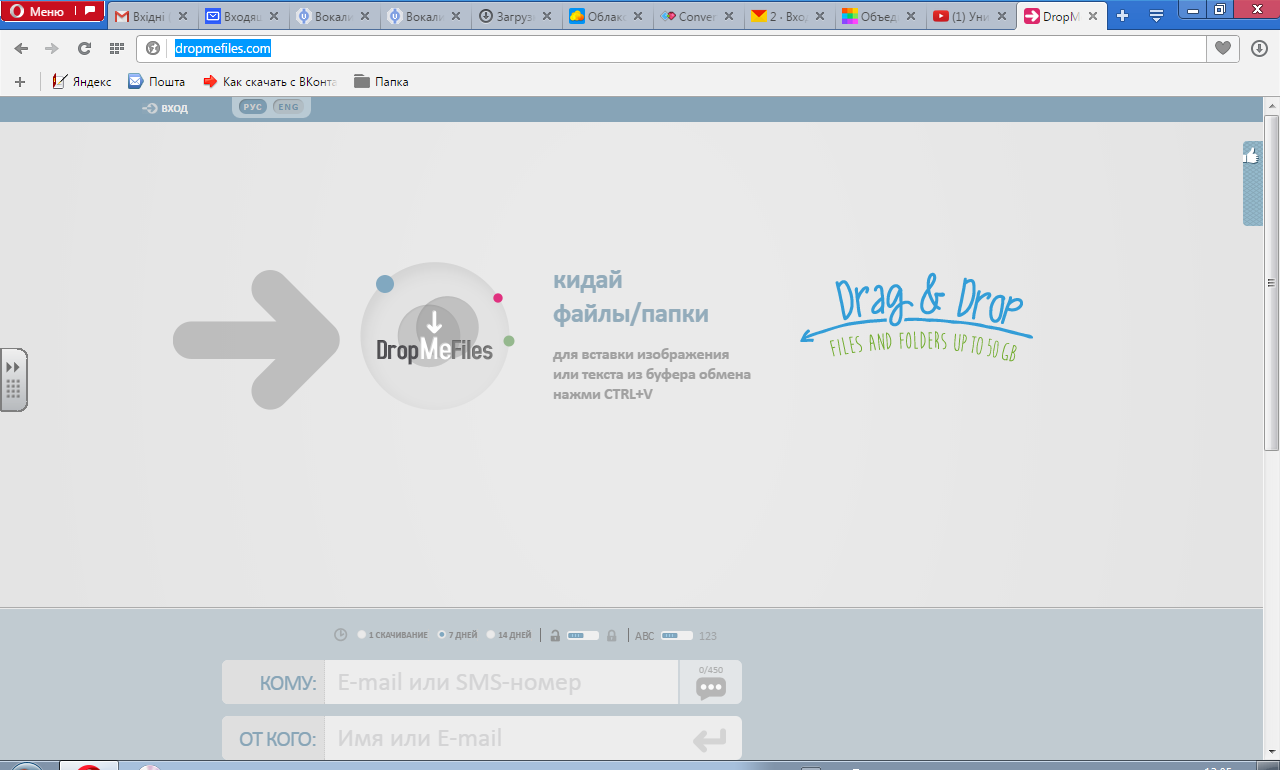The image size is (1284, 770).
Task: Open the downloads arrow icon beside the heart
Action: (x=1259, y=48)
